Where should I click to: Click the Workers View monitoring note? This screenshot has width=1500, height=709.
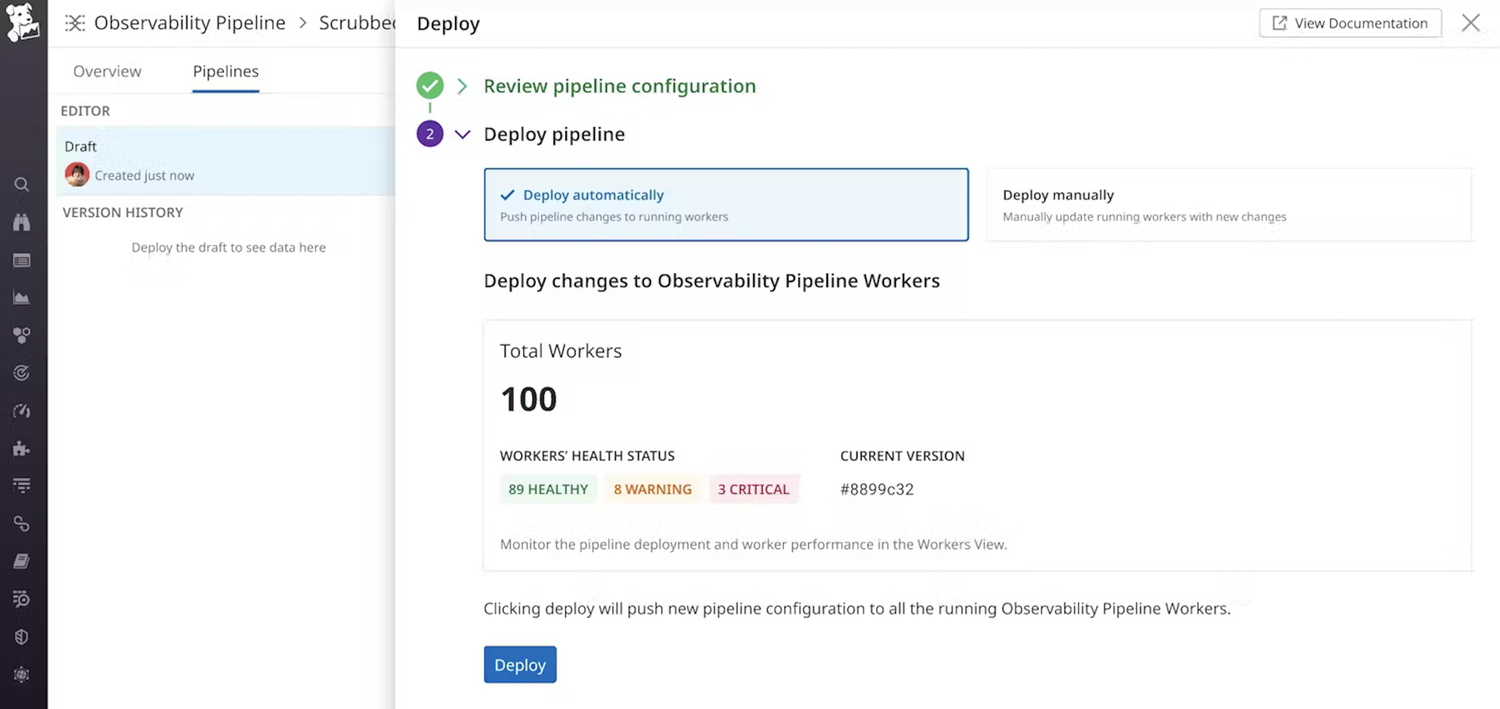pyautogui.click(x=754, y=545)
